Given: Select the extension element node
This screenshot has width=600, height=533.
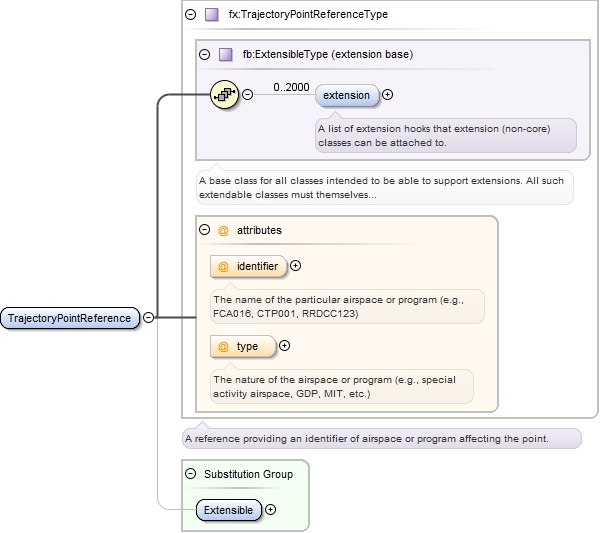Looking at the screenshot, I should tap(347, 95).
